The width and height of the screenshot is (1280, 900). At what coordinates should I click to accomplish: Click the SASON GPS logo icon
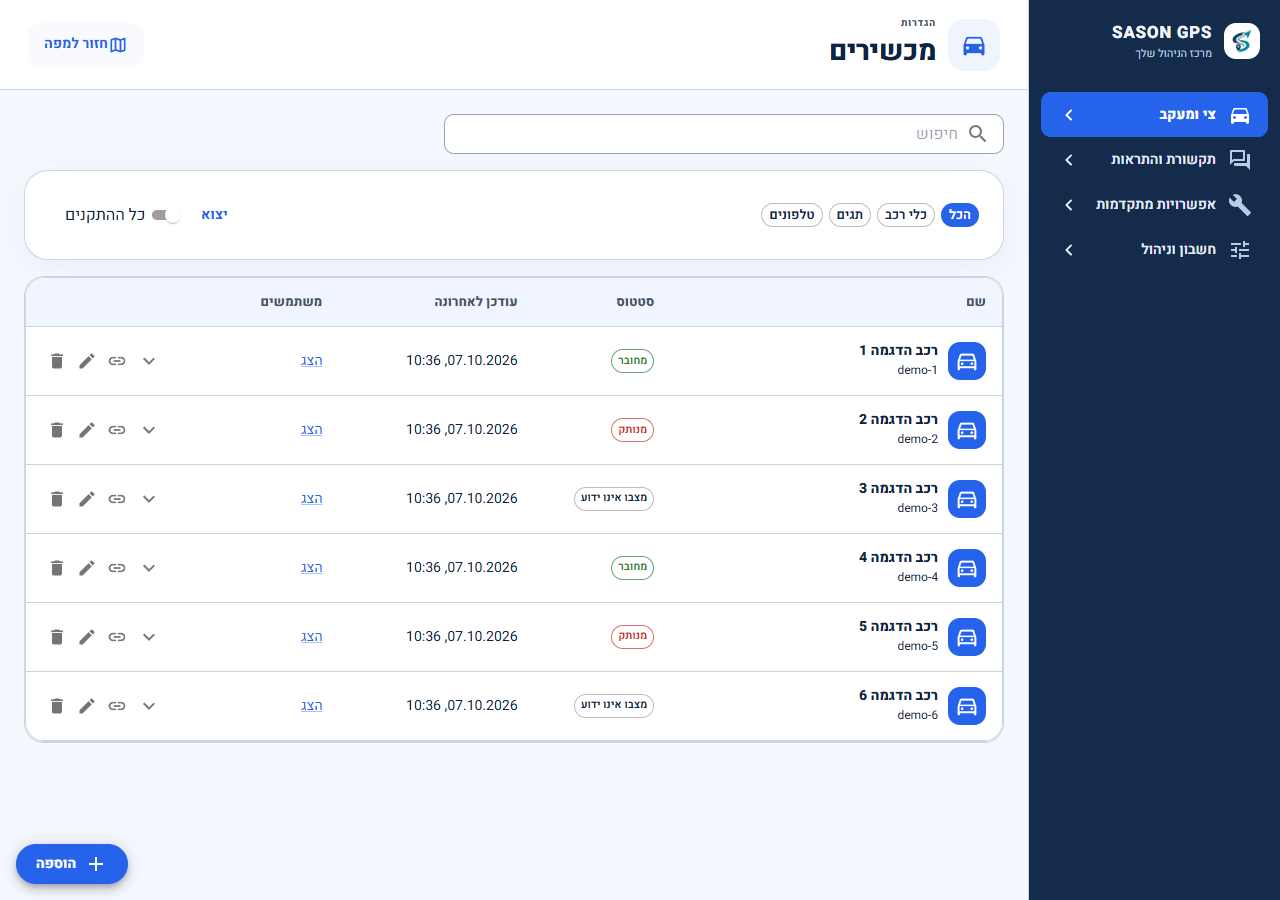1242,42
